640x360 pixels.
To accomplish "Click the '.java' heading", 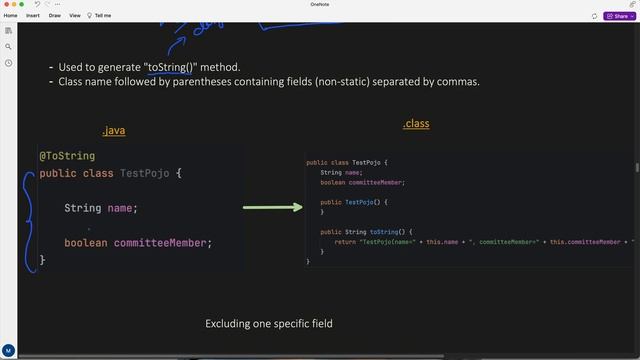I will tap(114, 131).
